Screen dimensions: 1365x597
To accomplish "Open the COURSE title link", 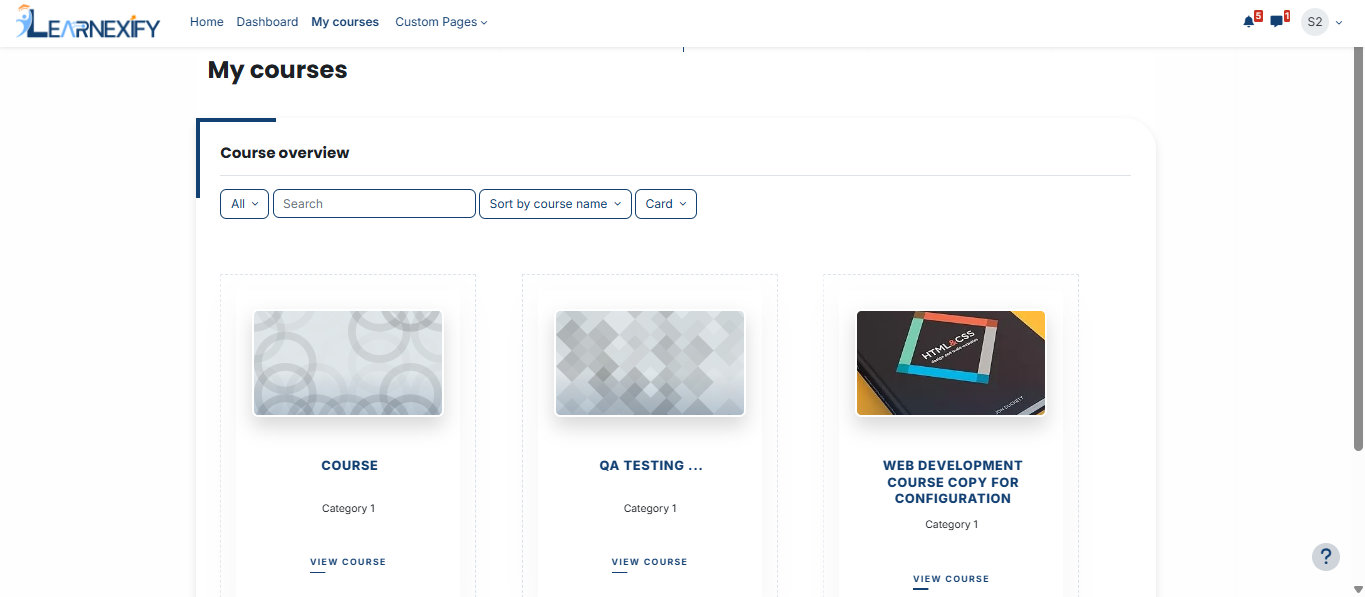I will click(350, 466).
